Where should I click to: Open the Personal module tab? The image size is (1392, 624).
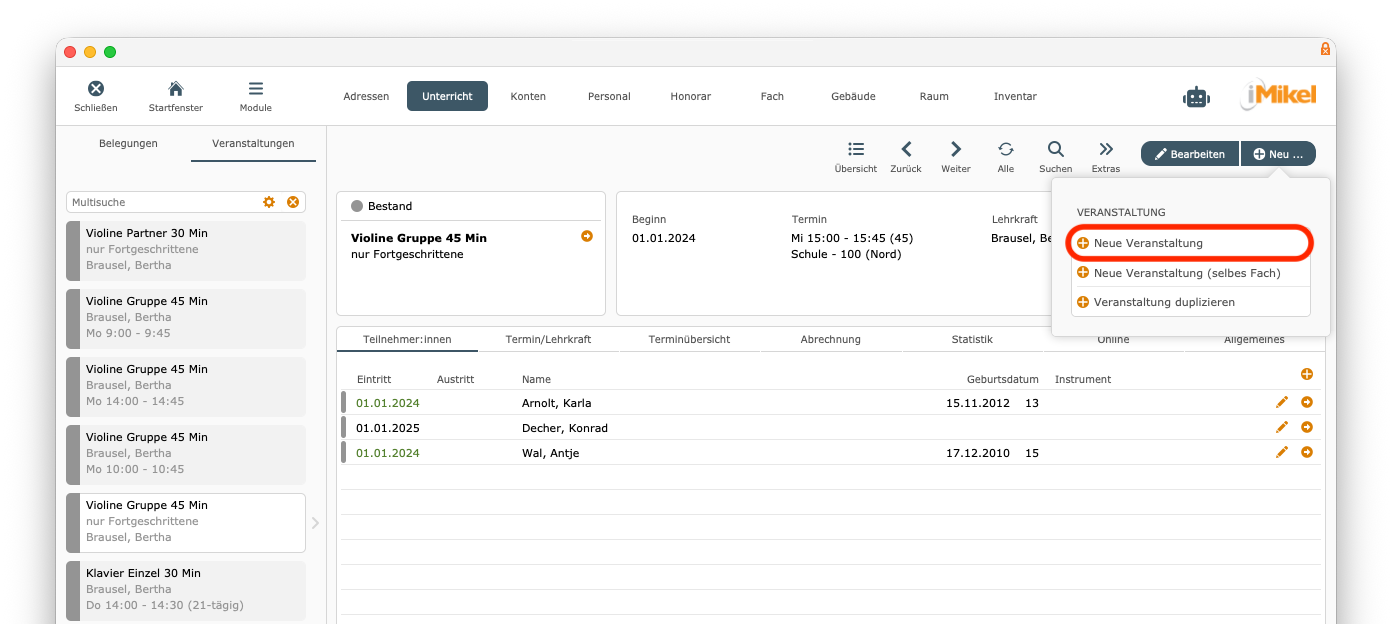coord(609,96)
